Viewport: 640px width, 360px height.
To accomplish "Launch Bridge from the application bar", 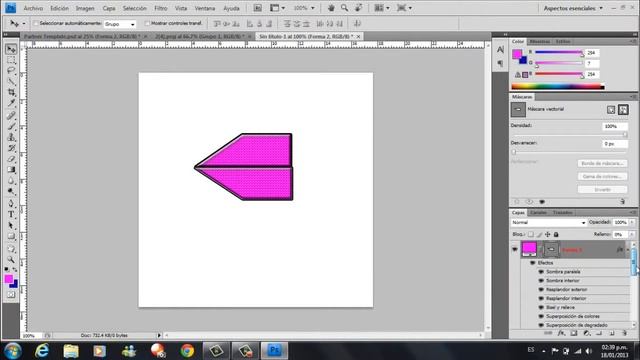I will 258,8.
